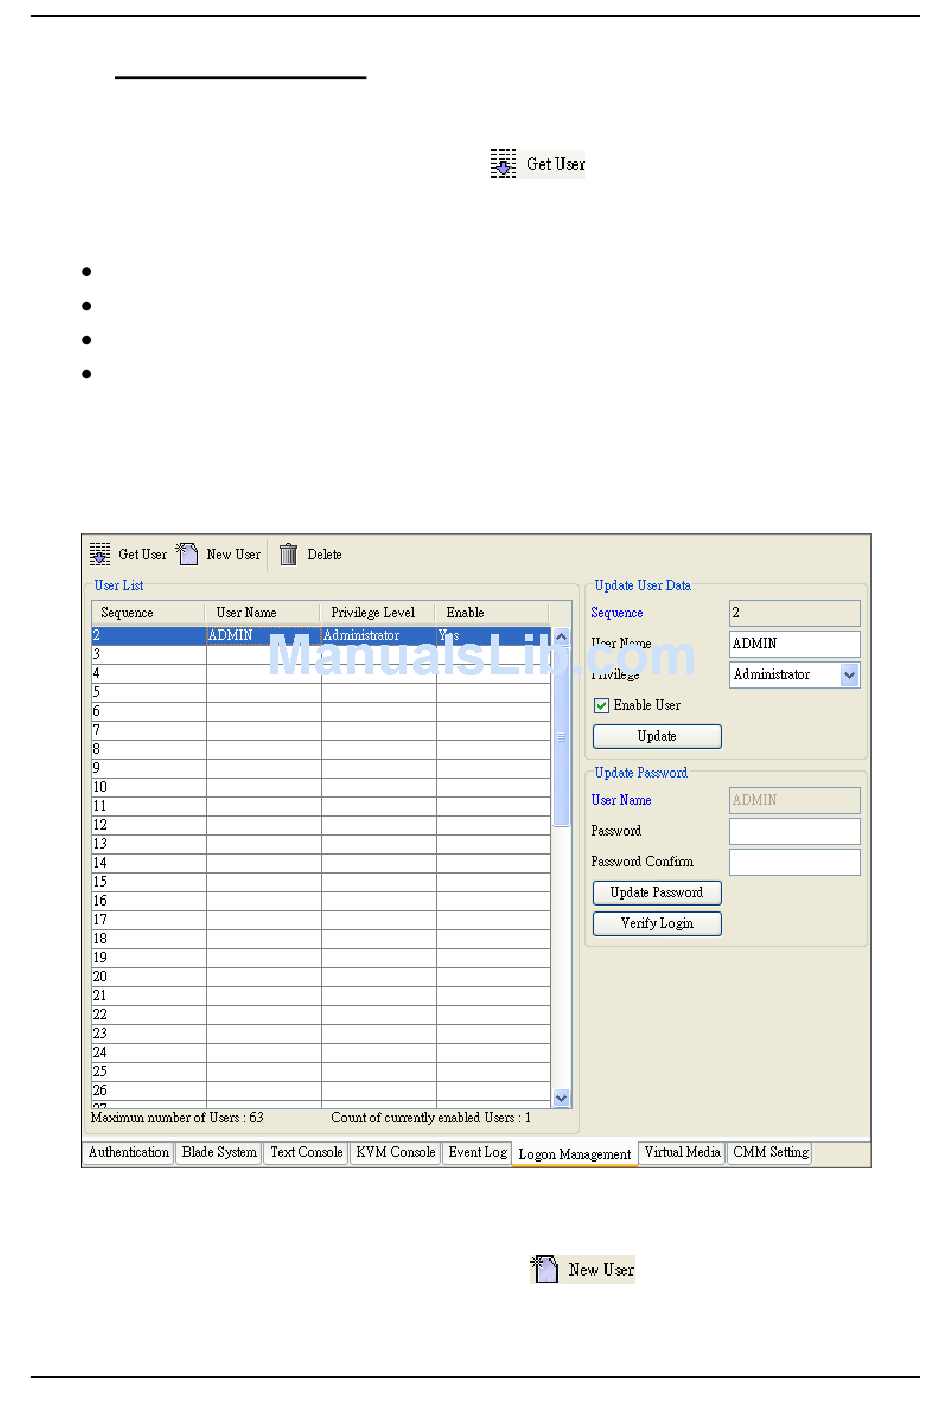Create an account with the New User toolbar button
The image size is (950, 1419).
click(219, 554)
